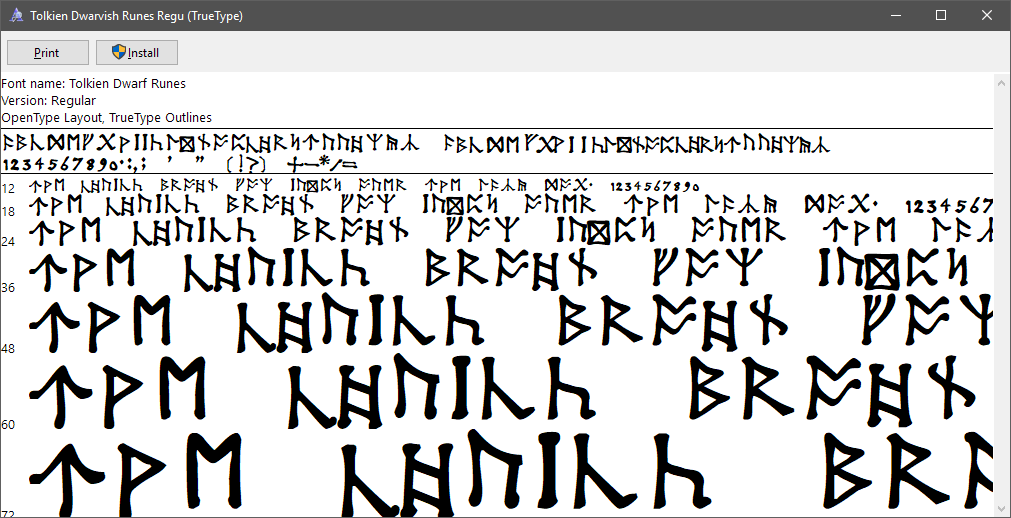The width and height of the screenshot is (1011, 518).
Task: Click the digits row '1234567890' in character set
Action: tap(61, 164)
